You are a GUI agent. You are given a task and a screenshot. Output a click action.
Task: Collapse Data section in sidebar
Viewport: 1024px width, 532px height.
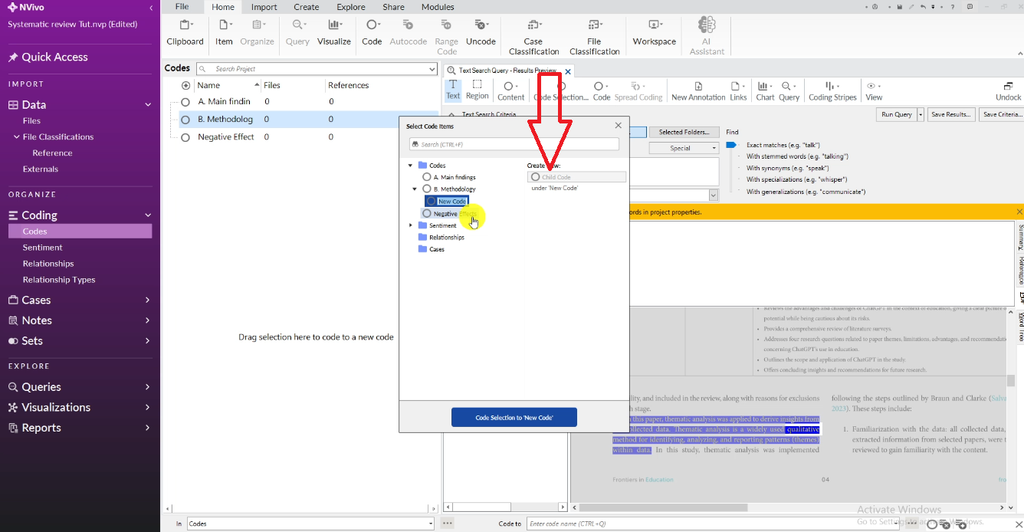[148, 104]
